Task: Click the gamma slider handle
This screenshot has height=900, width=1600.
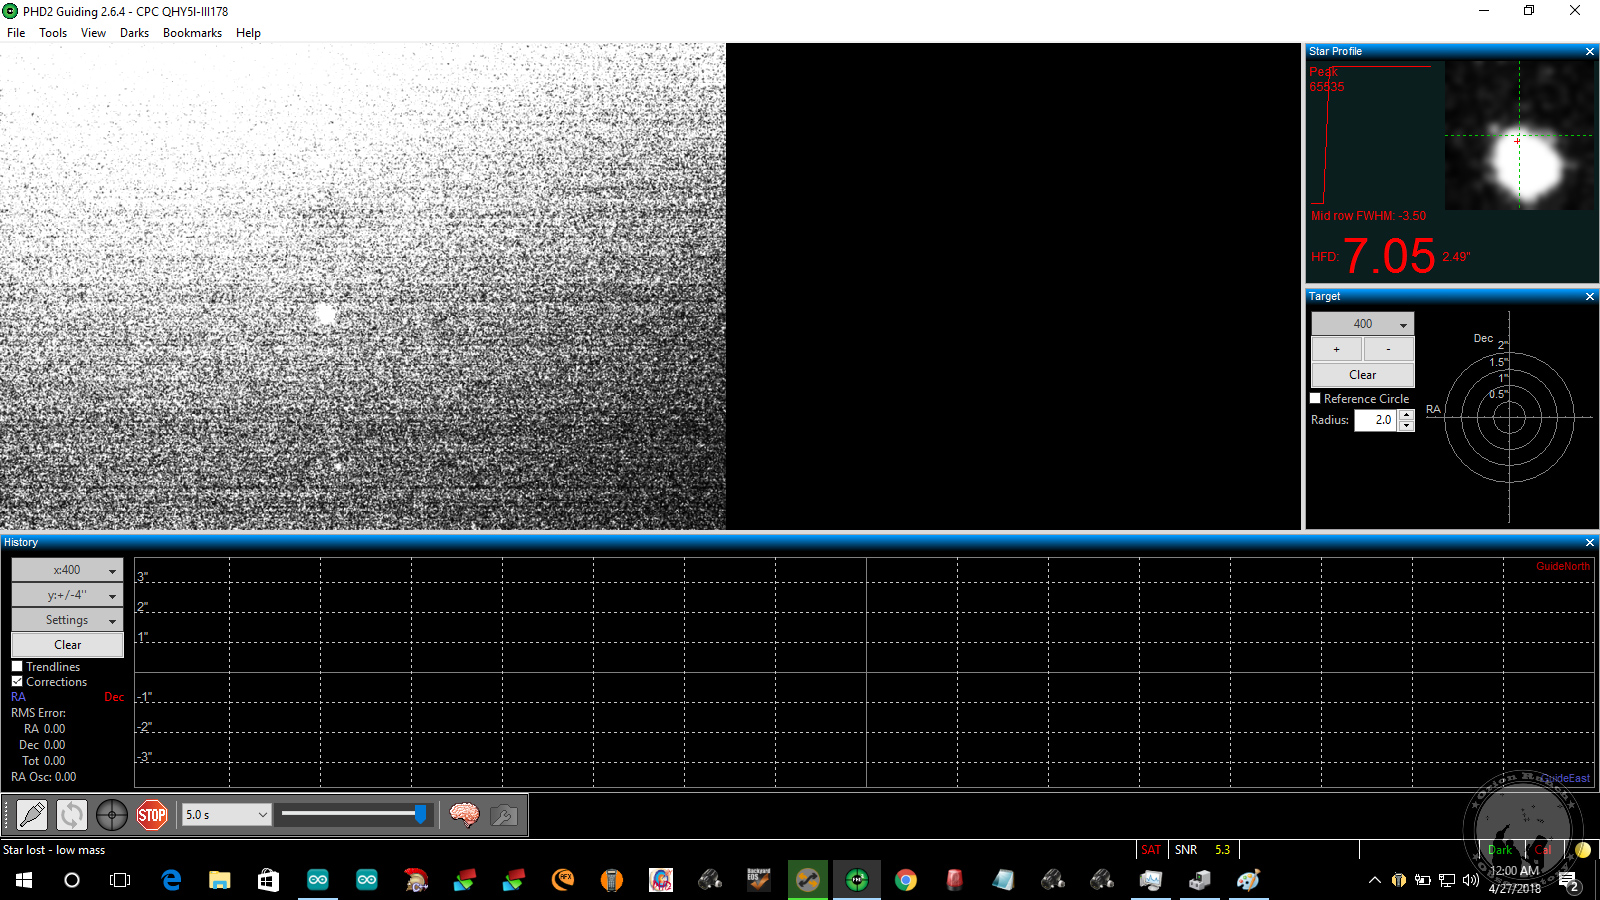Action: pyautogui.click(x=420, y=815)
